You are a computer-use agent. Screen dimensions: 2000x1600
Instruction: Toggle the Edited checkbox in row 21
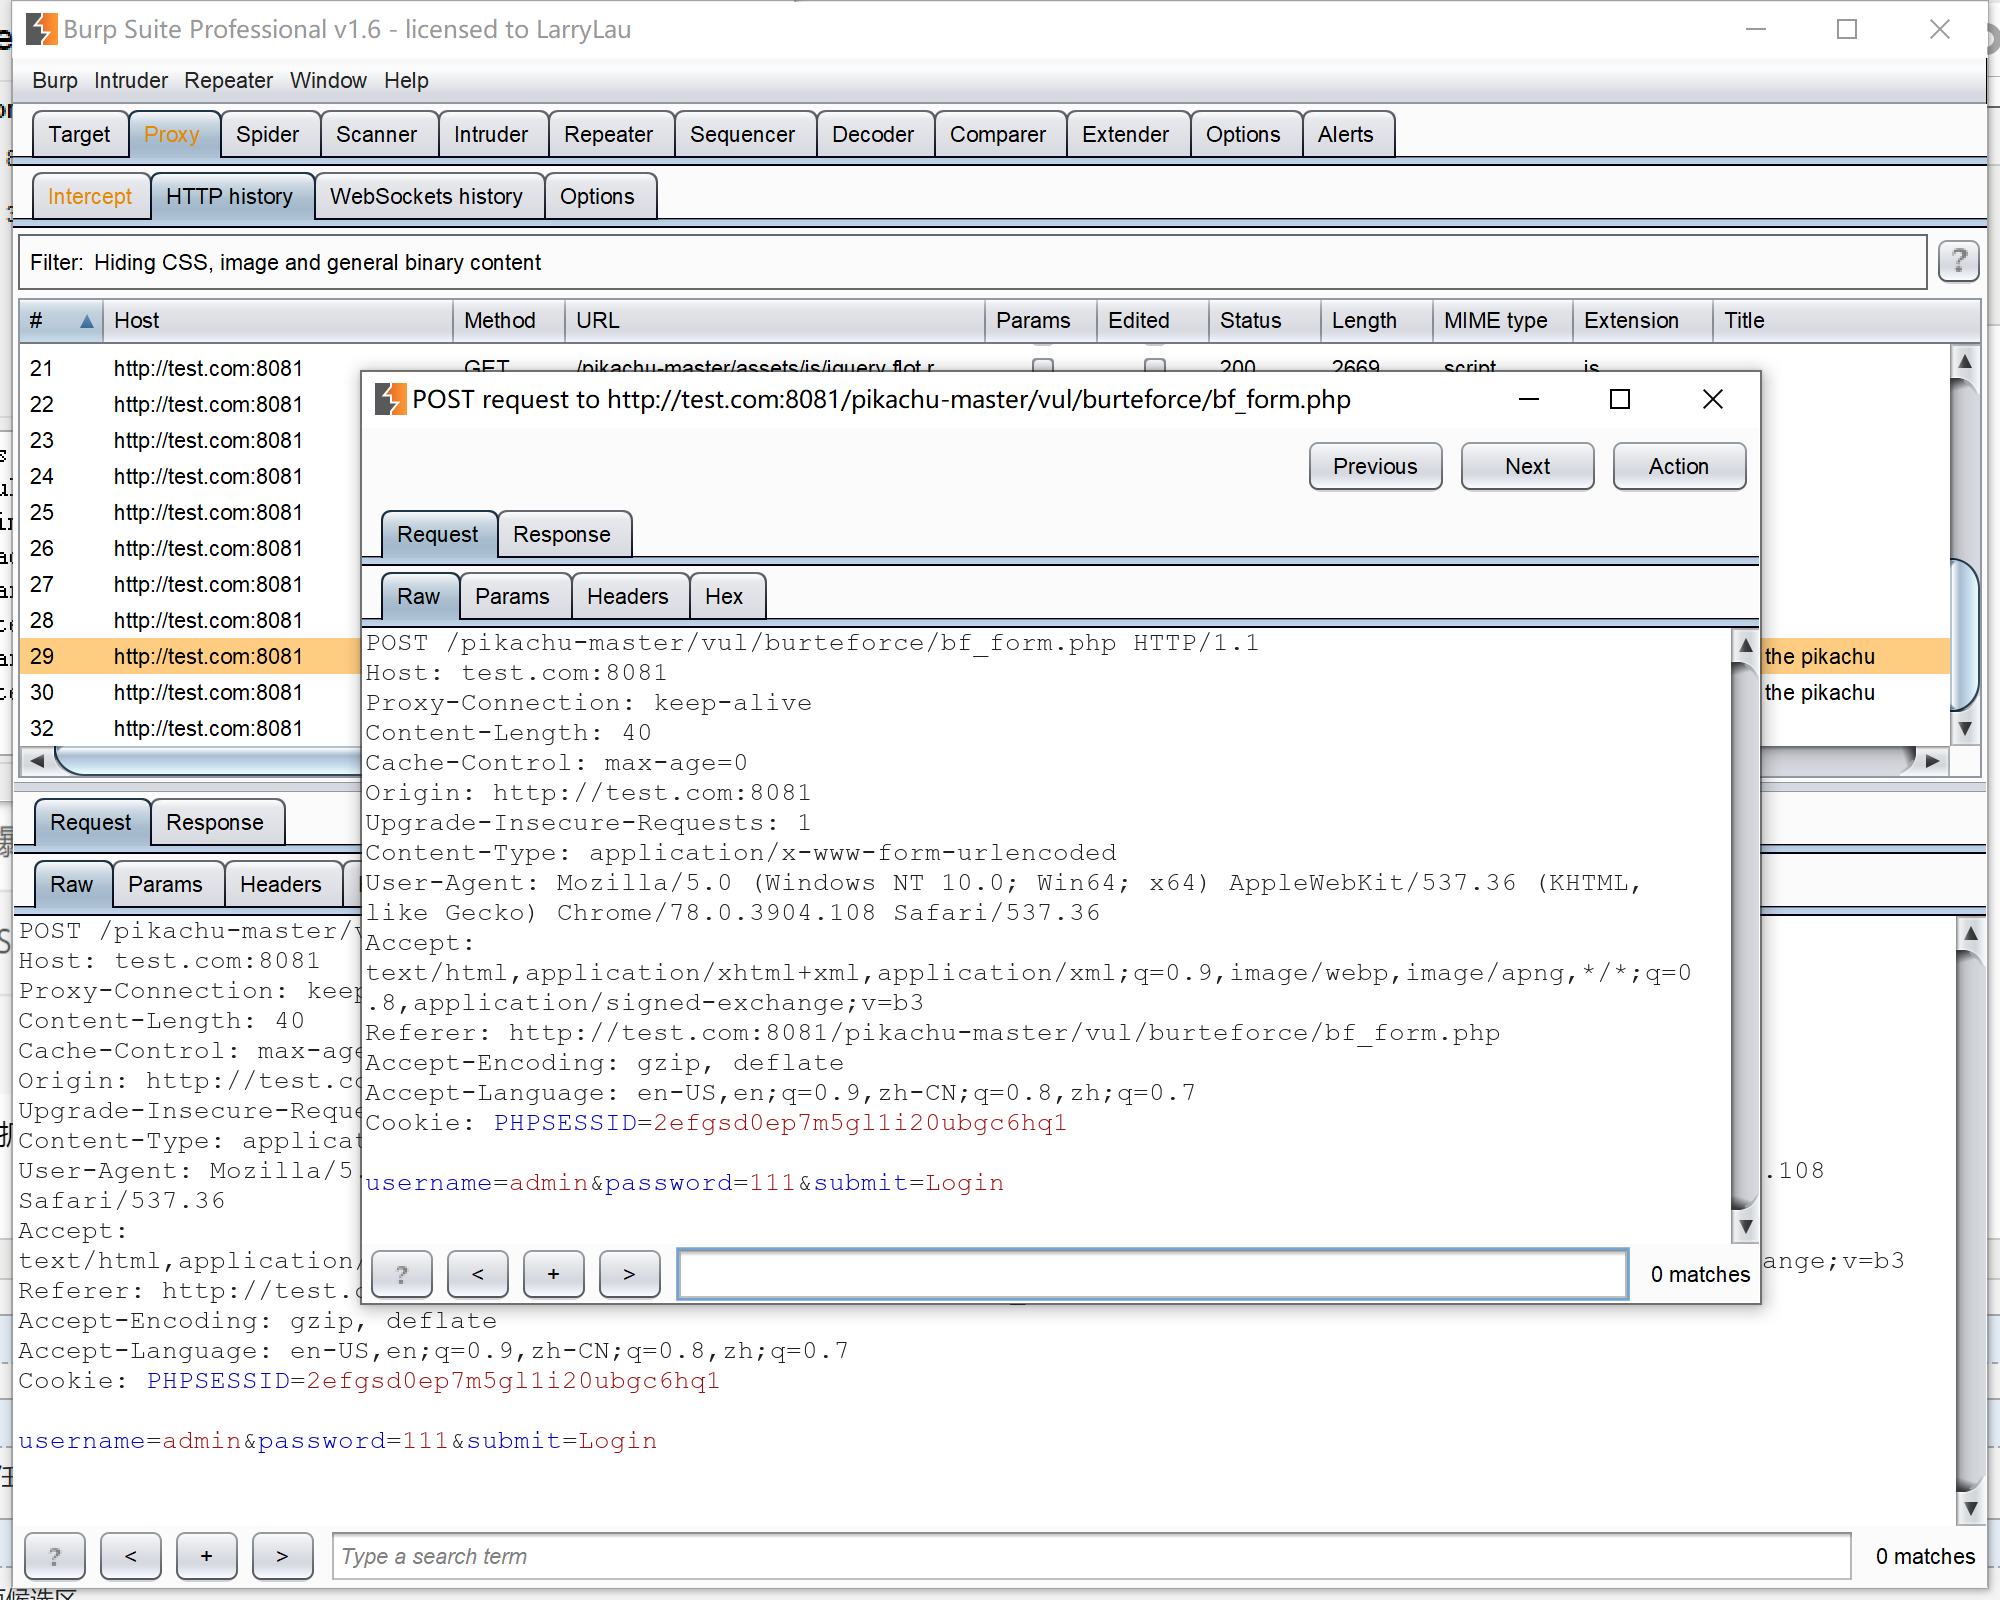pyautogui.click(x=1155, y=365)
